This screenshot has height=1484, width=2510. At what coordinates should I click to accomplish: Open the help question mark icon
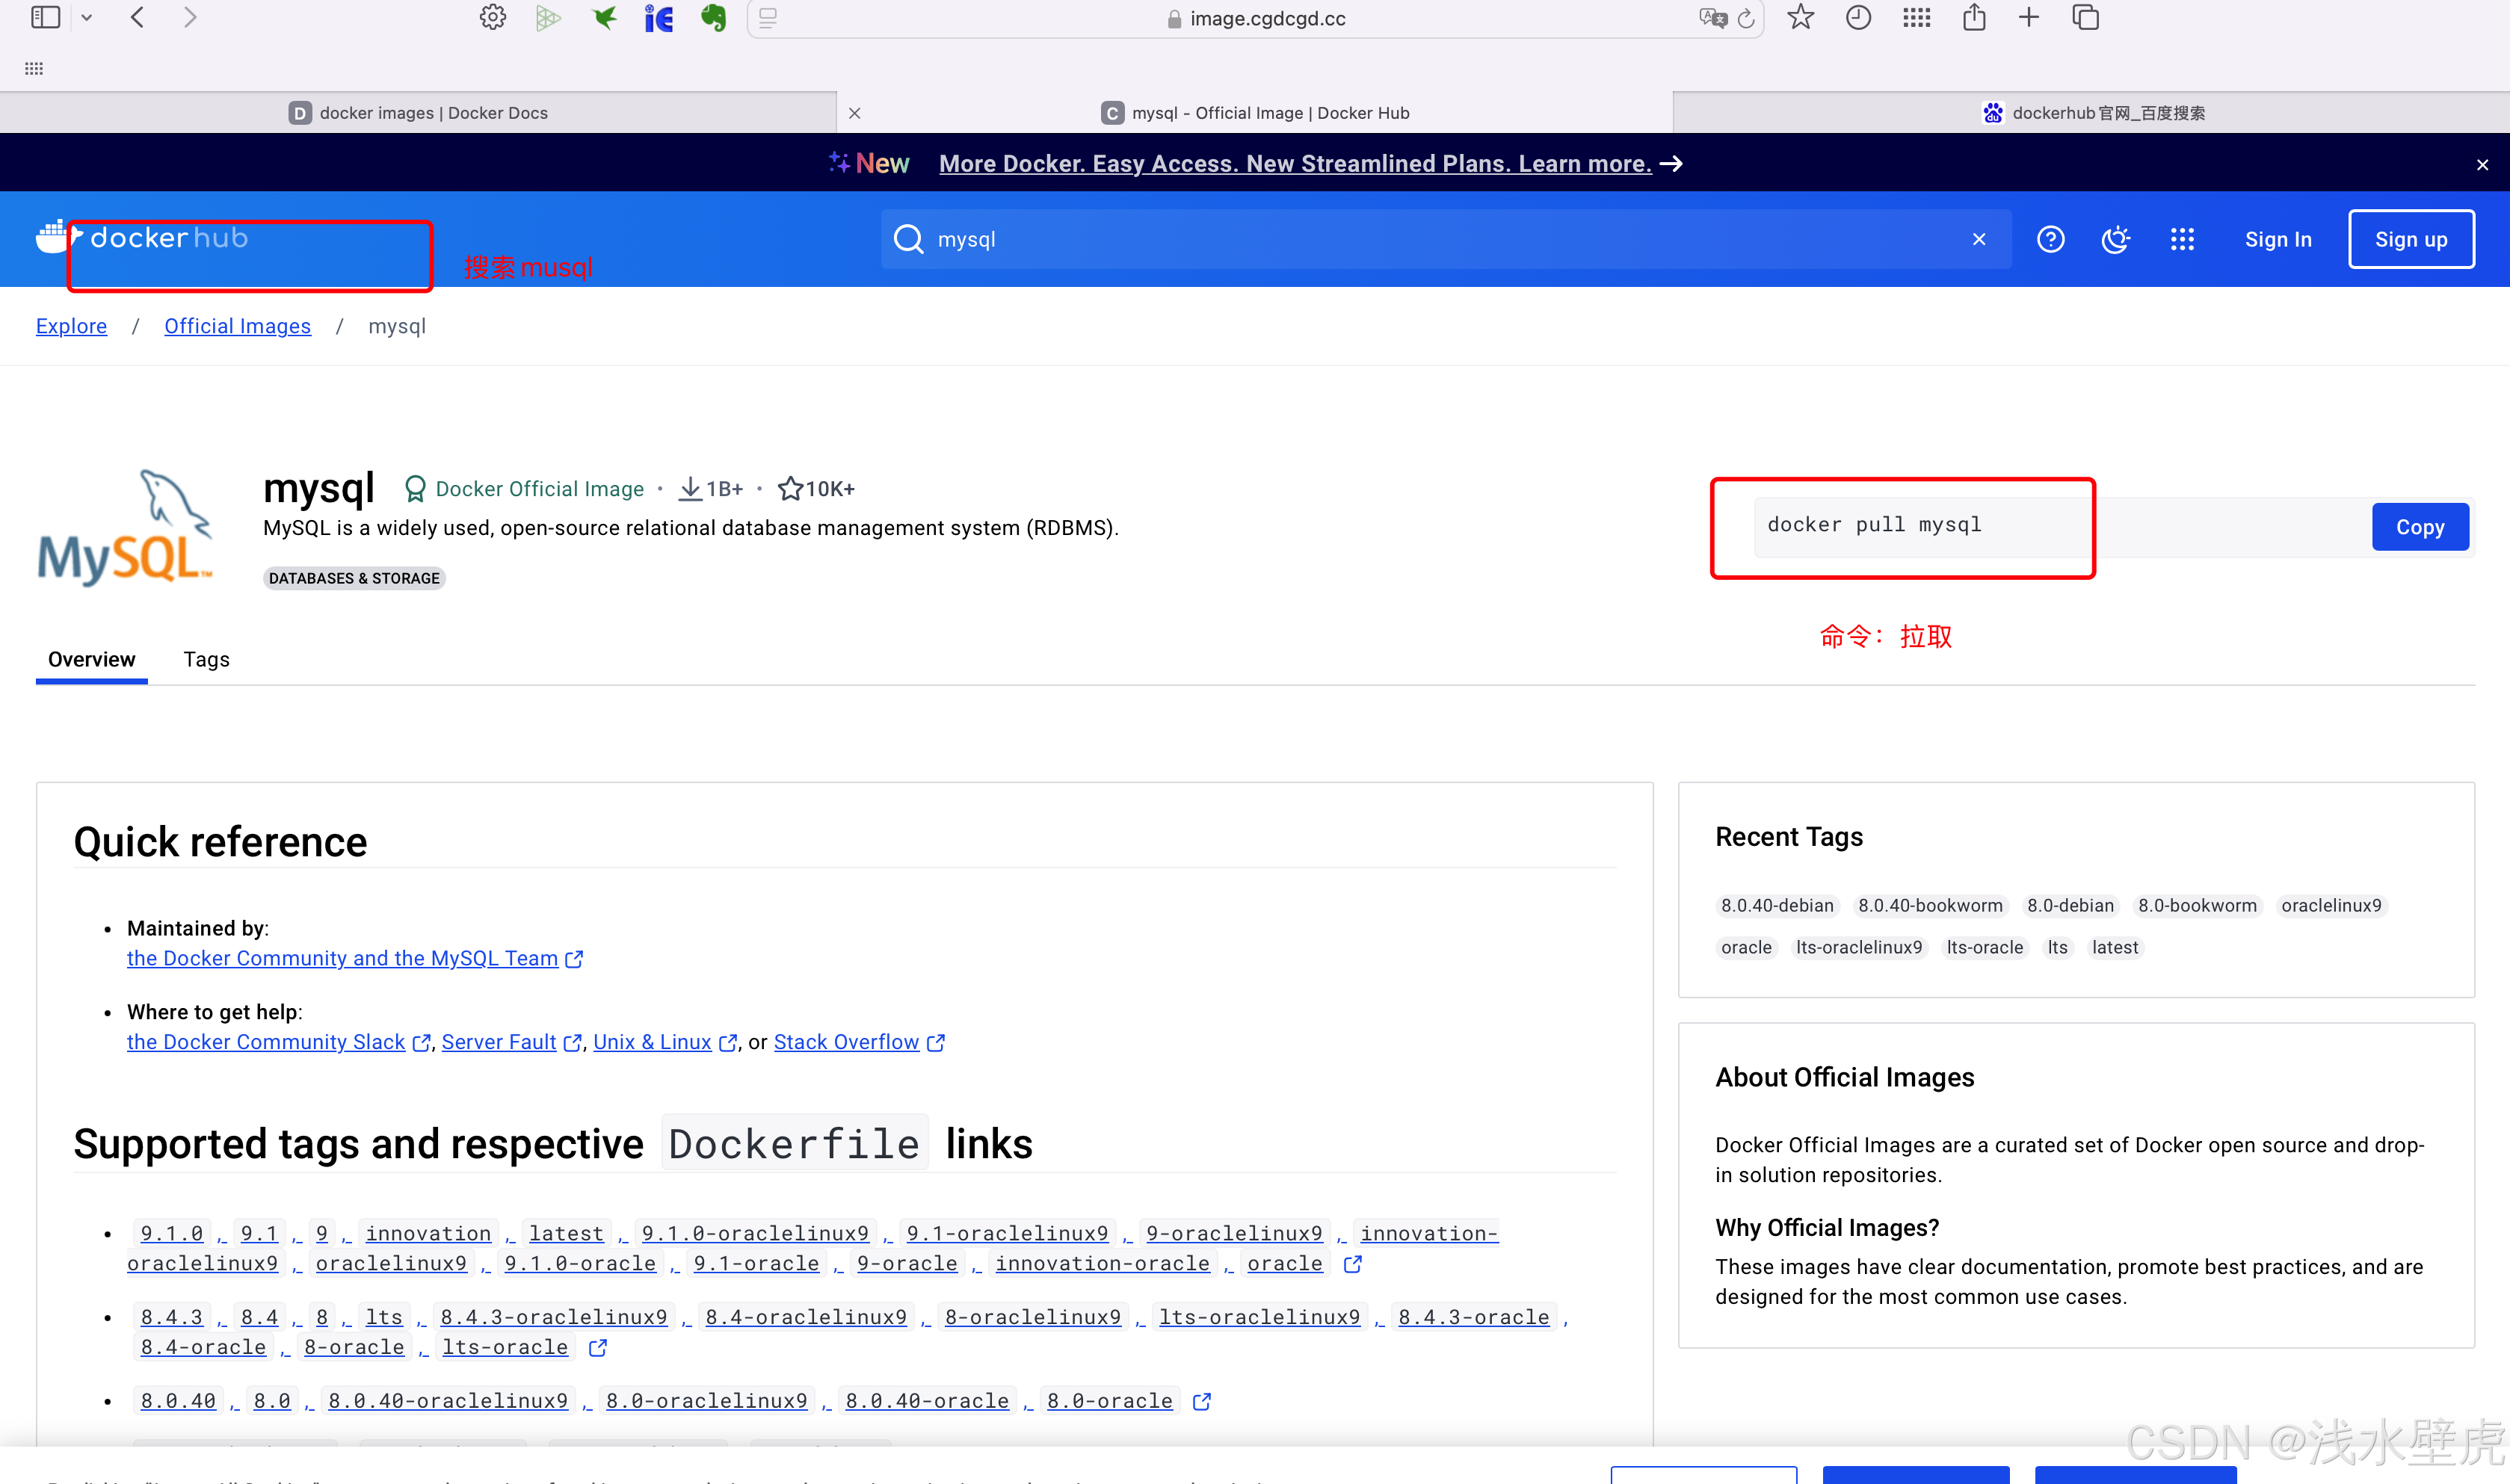2051,239
